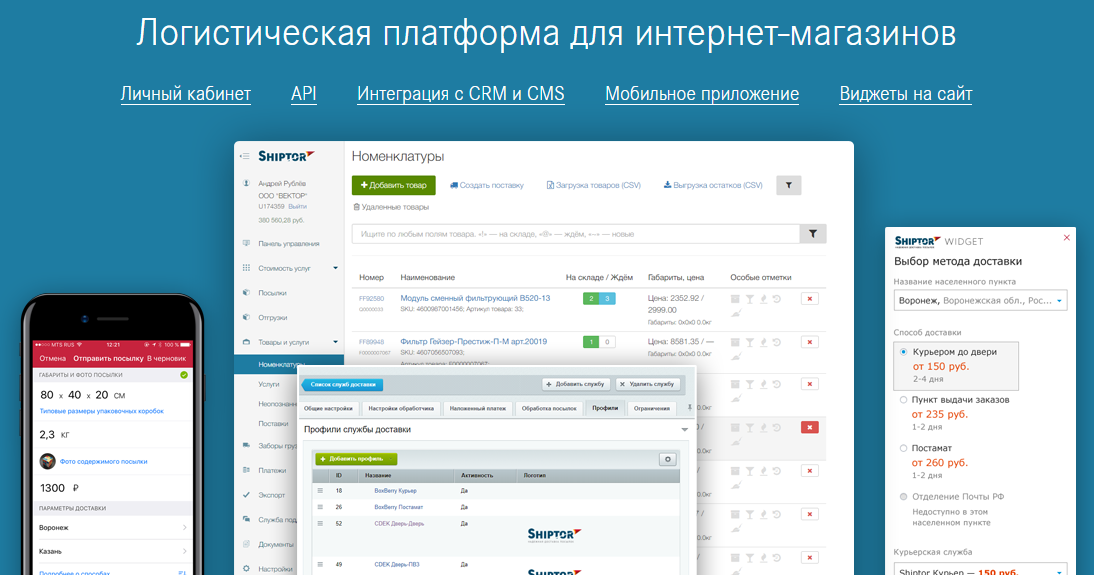
Task: Click green checkmark in Габариты header on phone
Action: click(x=184, y=375)
